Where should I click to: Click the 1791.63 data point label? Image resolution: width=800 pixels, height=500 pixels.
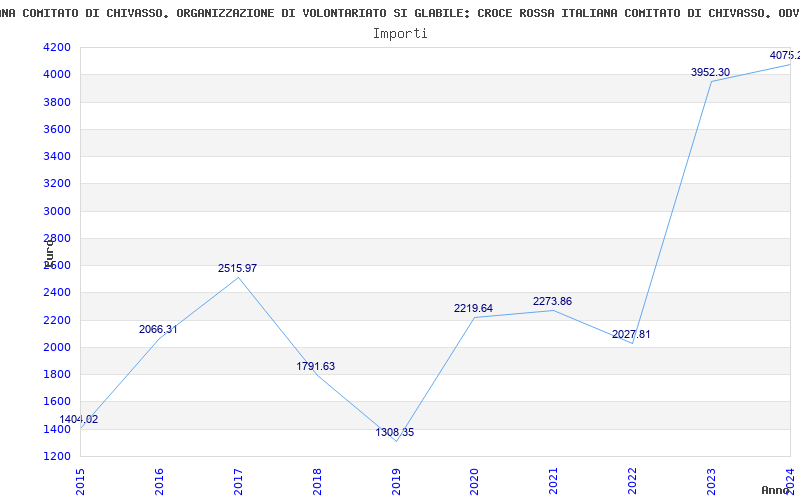[x=316, y=366]
